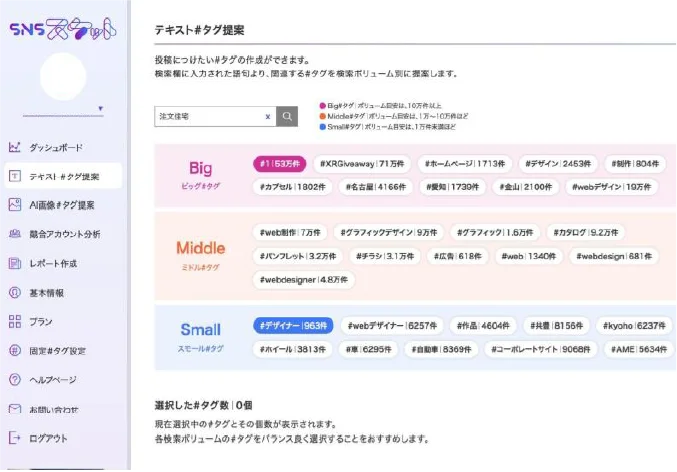677x472 pixels.
Task: Add the #広告|618件 tag
Action: click(458, 256)
